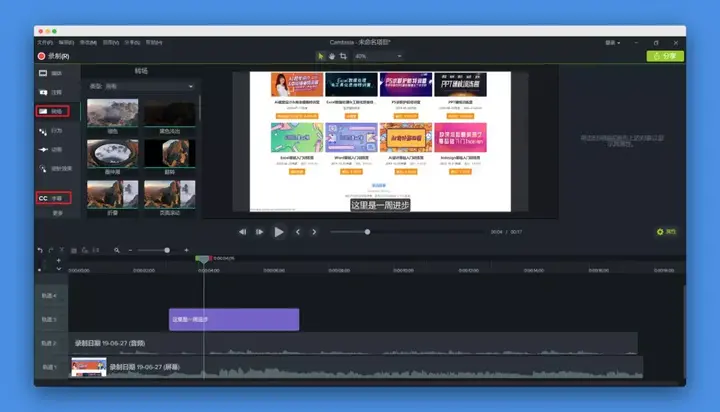Click the copy icon in timeline toolbar

[73, 250]
